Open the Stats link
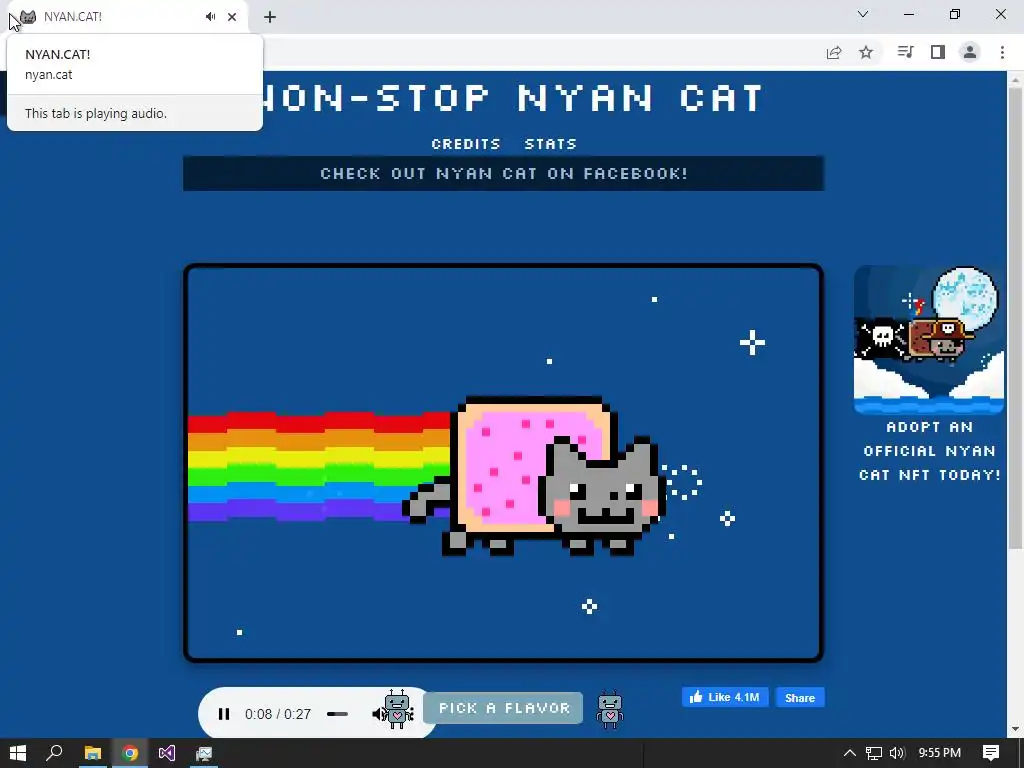 551,144
